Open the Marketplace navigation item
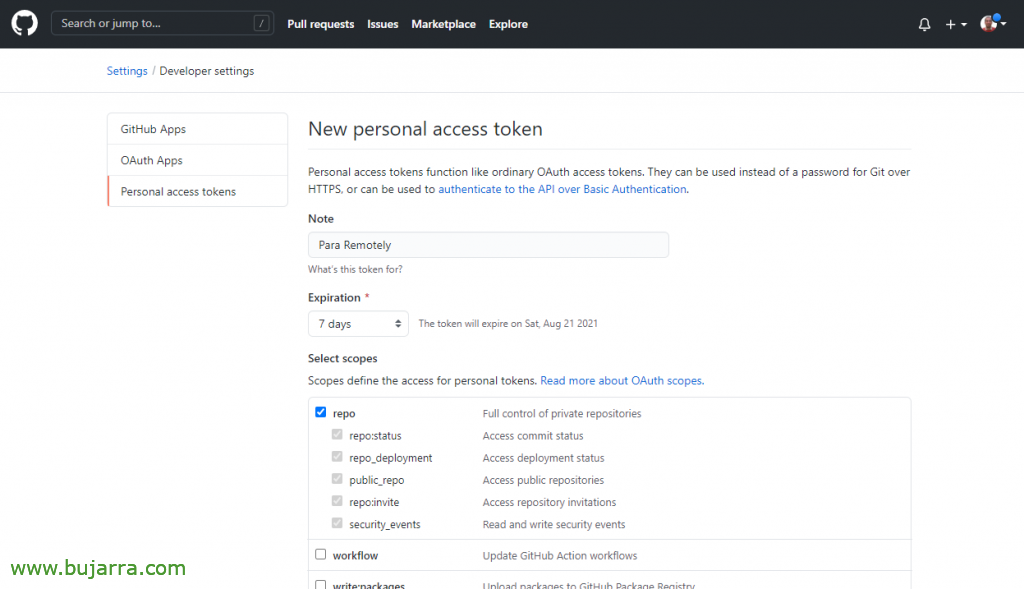This screenshot has height=589, width=1024. click(x=443, y=23)
